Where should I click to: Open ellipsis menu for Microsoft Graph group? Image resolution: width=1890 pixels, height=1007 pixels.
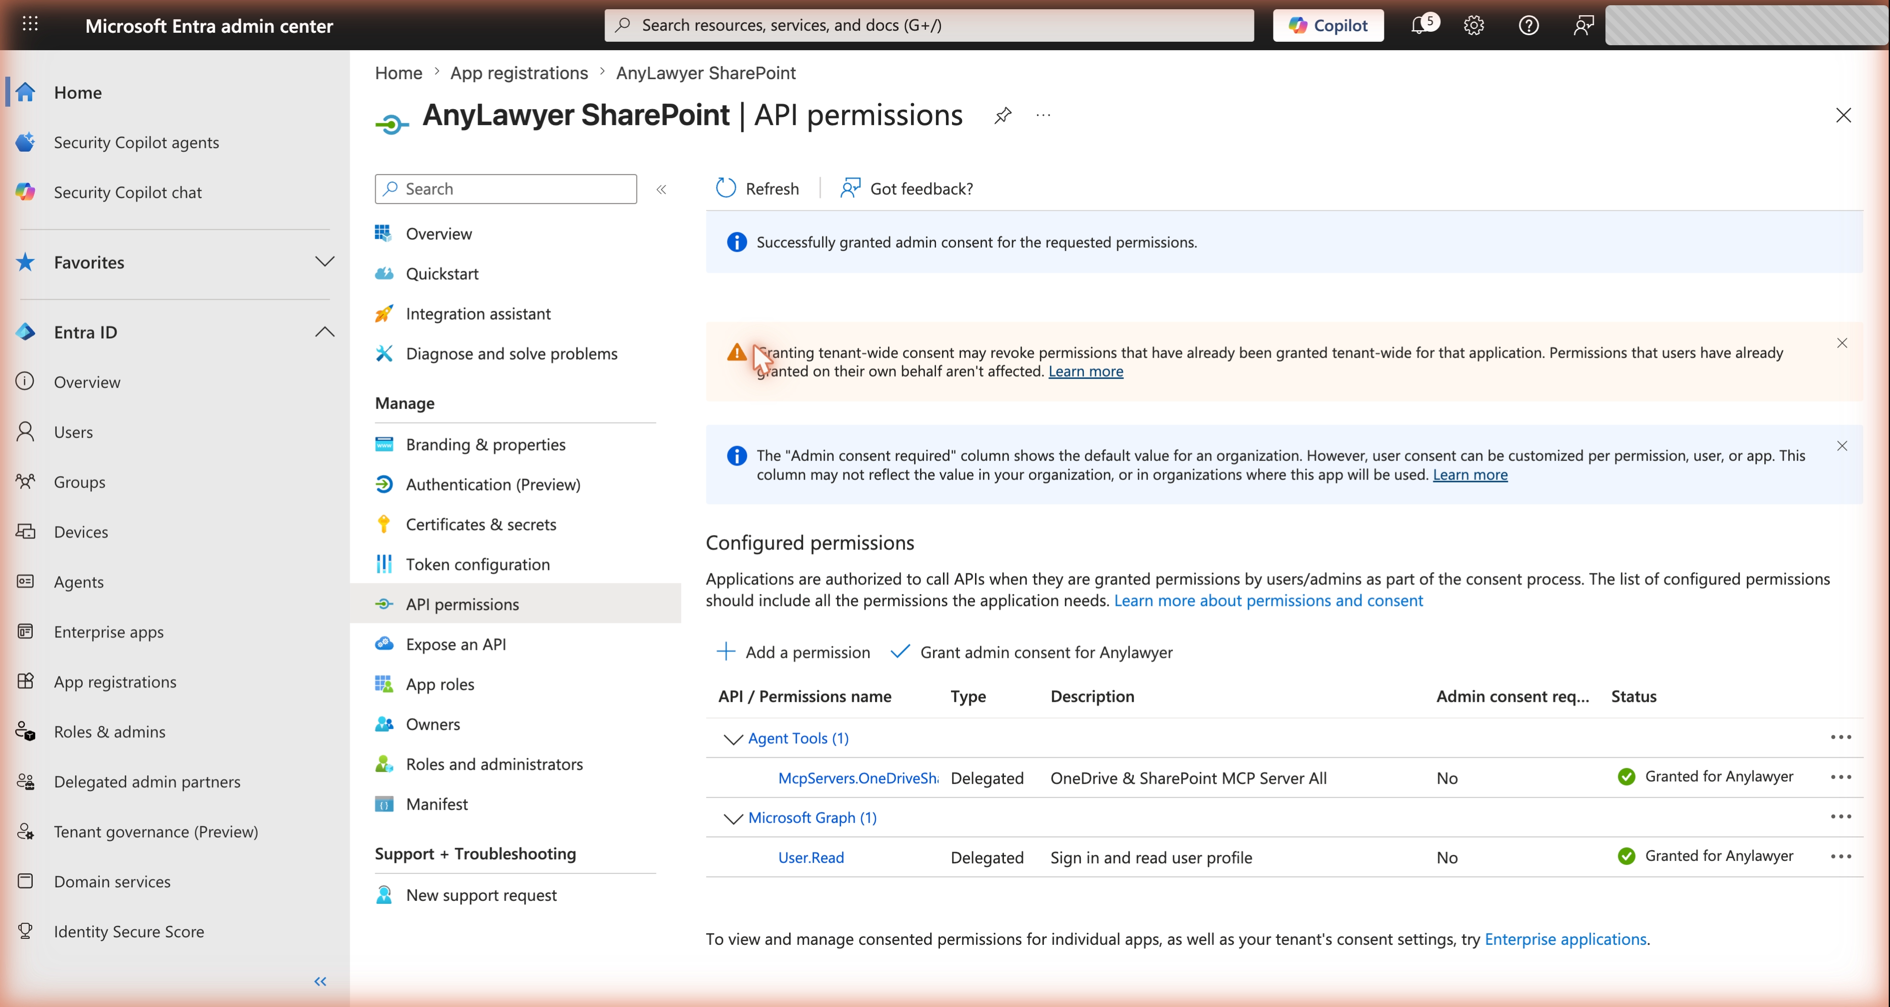click(x=1841, y=817)
